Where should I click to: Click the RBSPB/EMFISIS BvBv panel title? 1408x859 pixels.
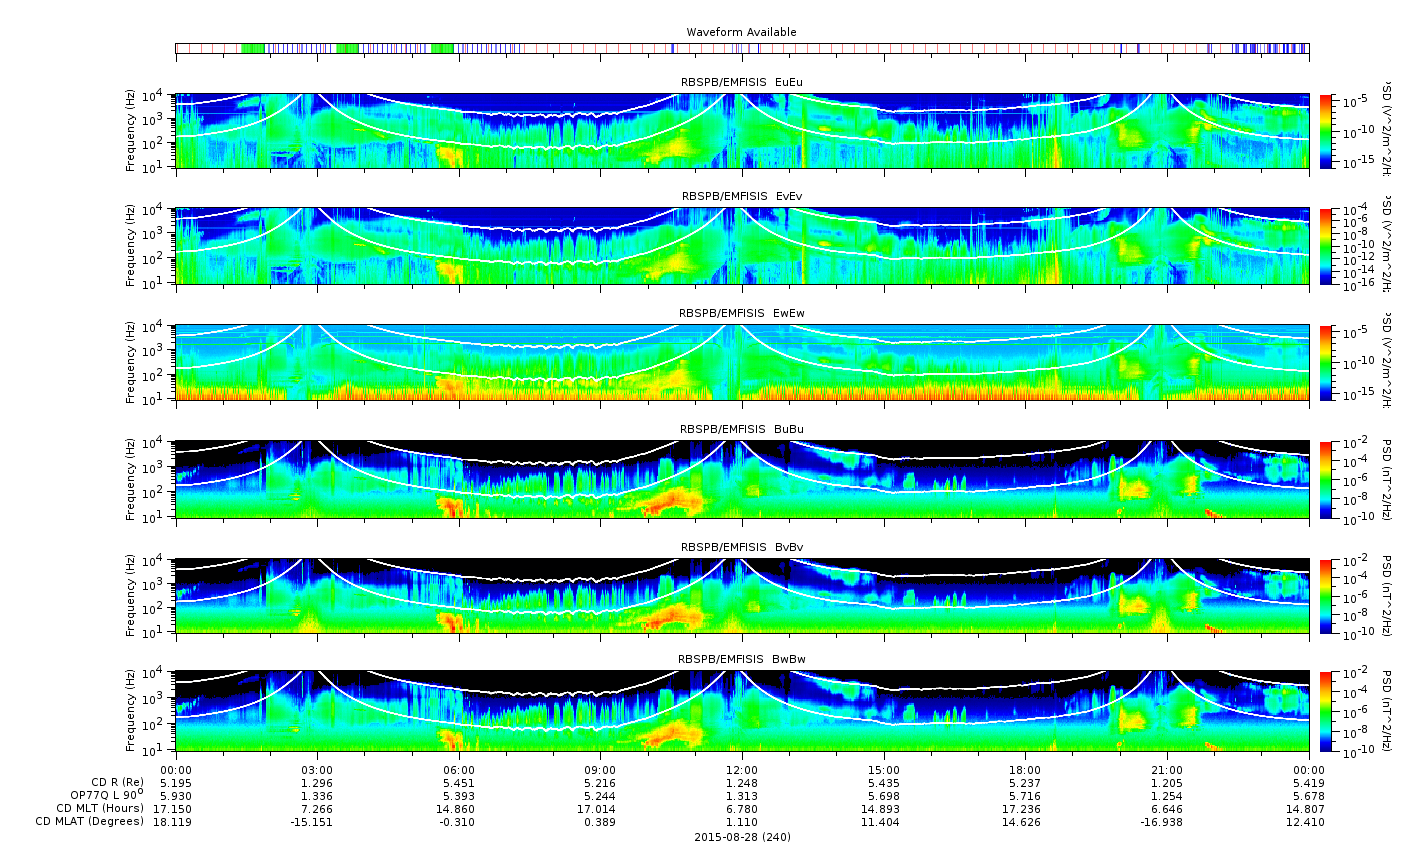point(741,548)
